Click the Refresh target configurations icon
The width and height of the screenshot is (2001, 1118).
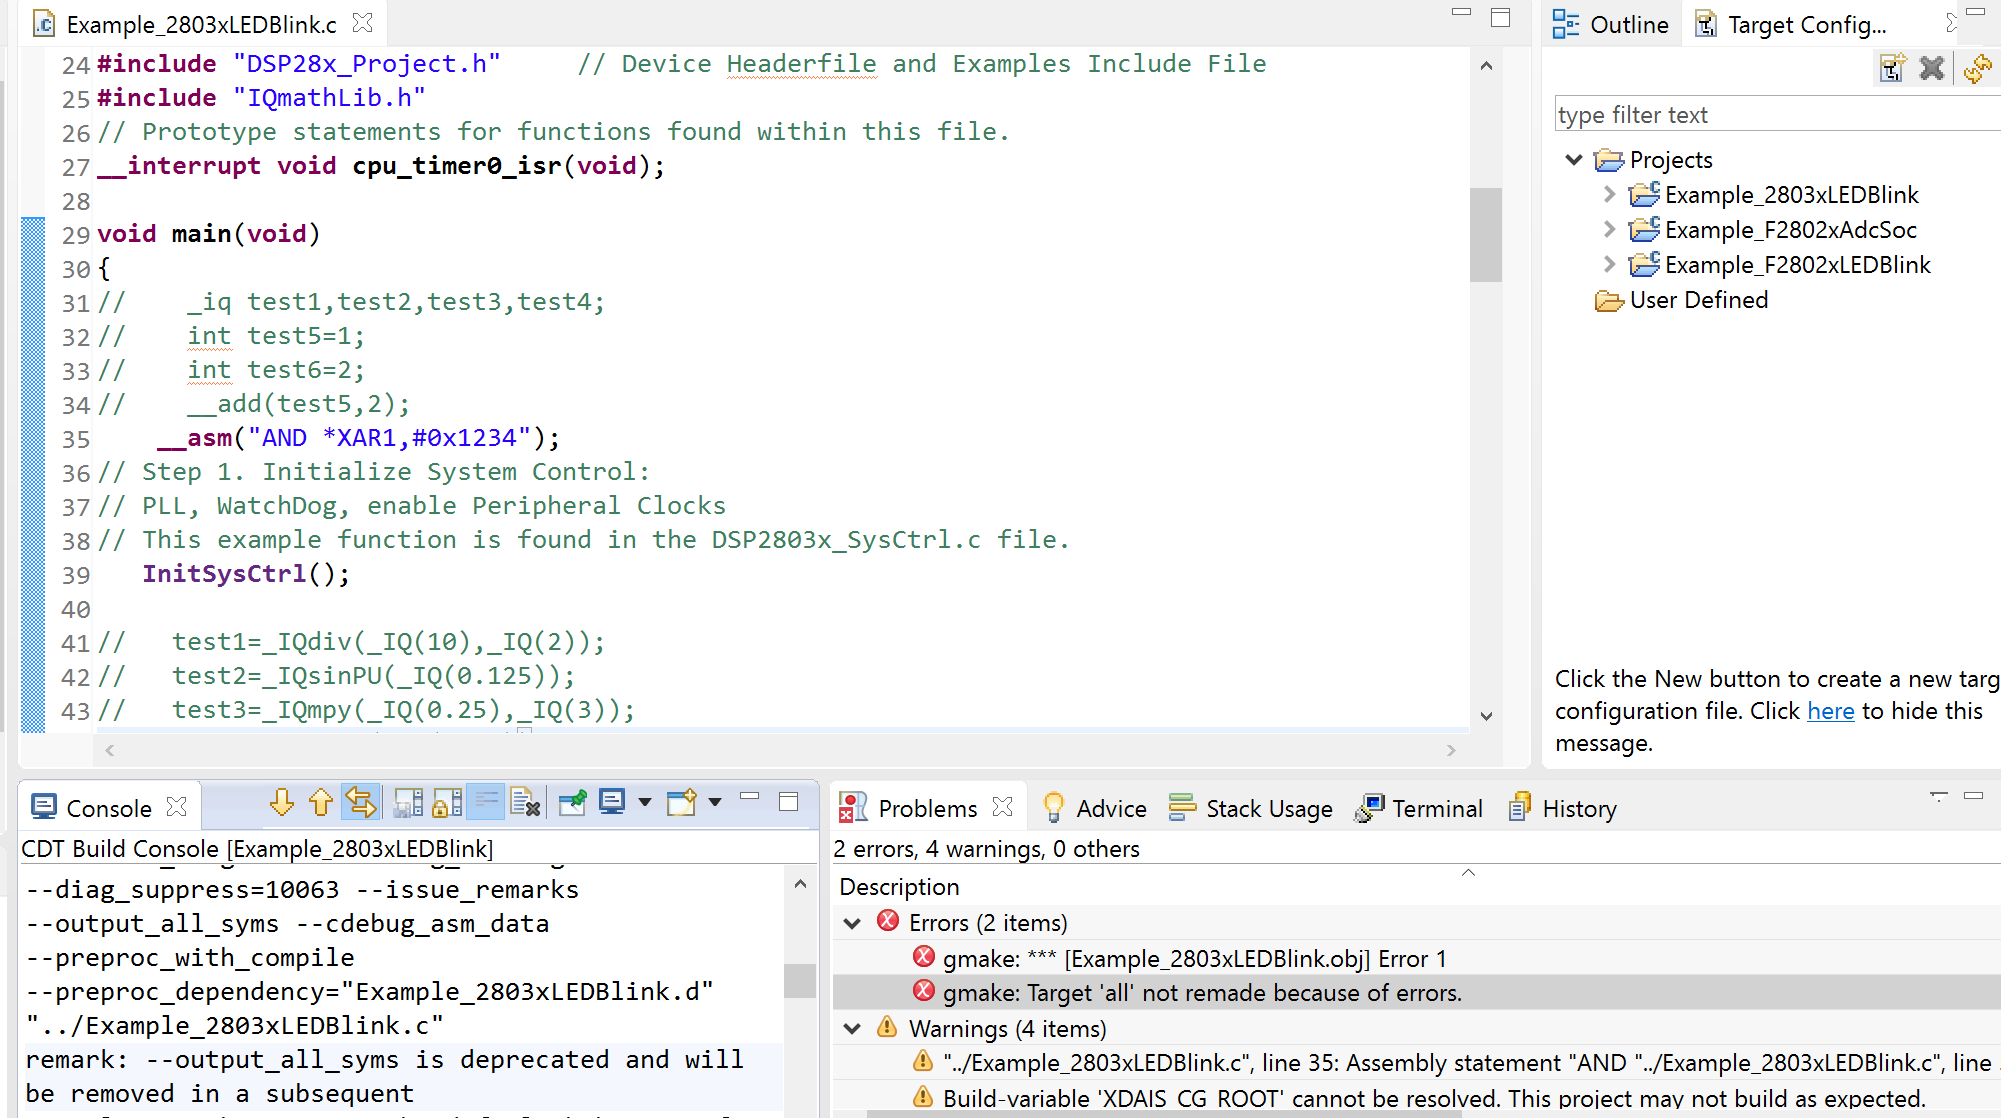(x=1977, y=68)
